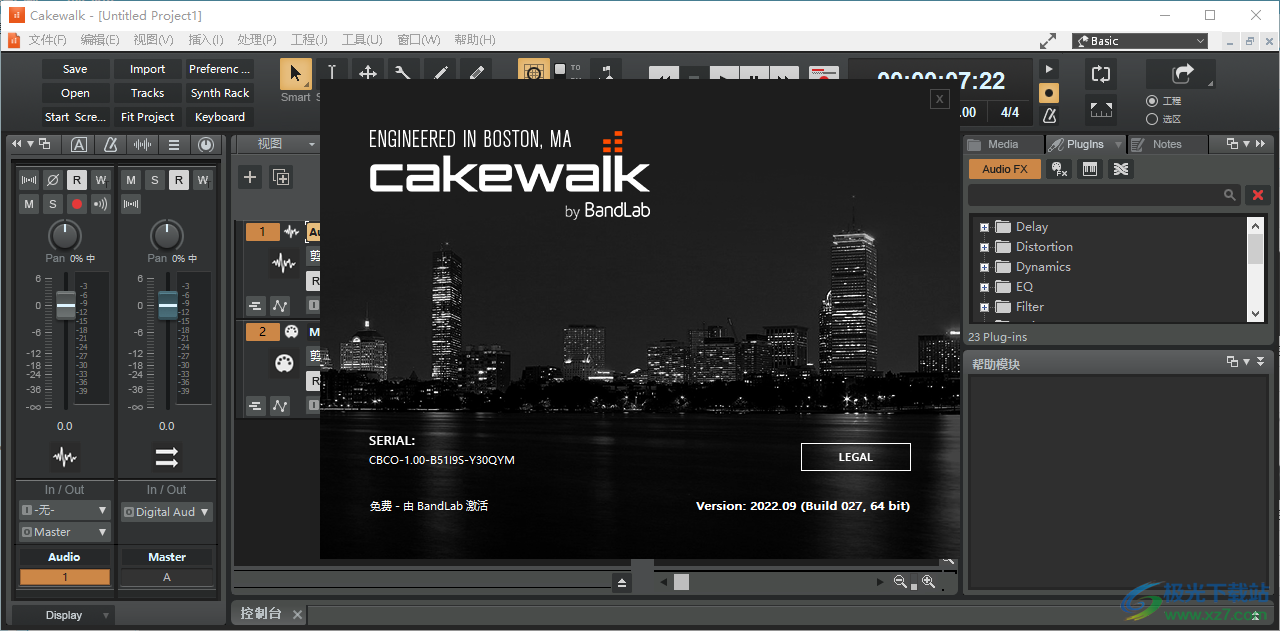
Task: Switch to the Media browser tab
Action: [x=1004, y=144]
